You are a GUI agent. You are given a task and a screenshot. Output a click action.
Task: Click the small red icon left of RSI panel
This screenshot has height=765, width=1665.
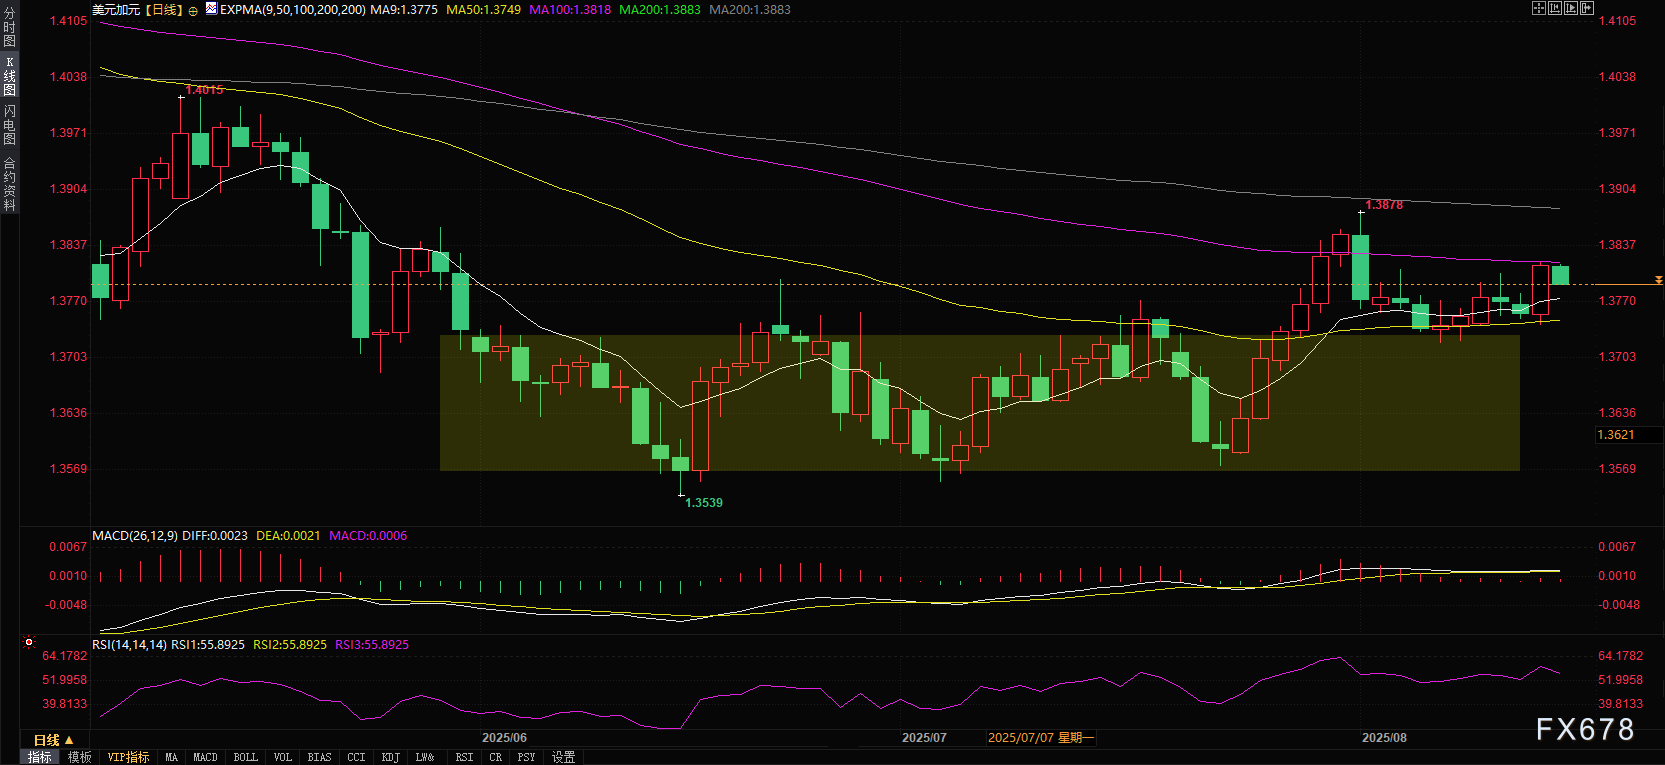29,643
